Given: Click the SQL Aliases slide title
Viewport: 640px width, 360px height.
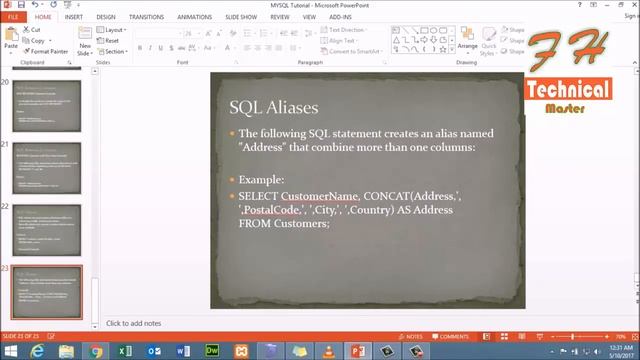Looking at the screenshot, I should [274, 108].
